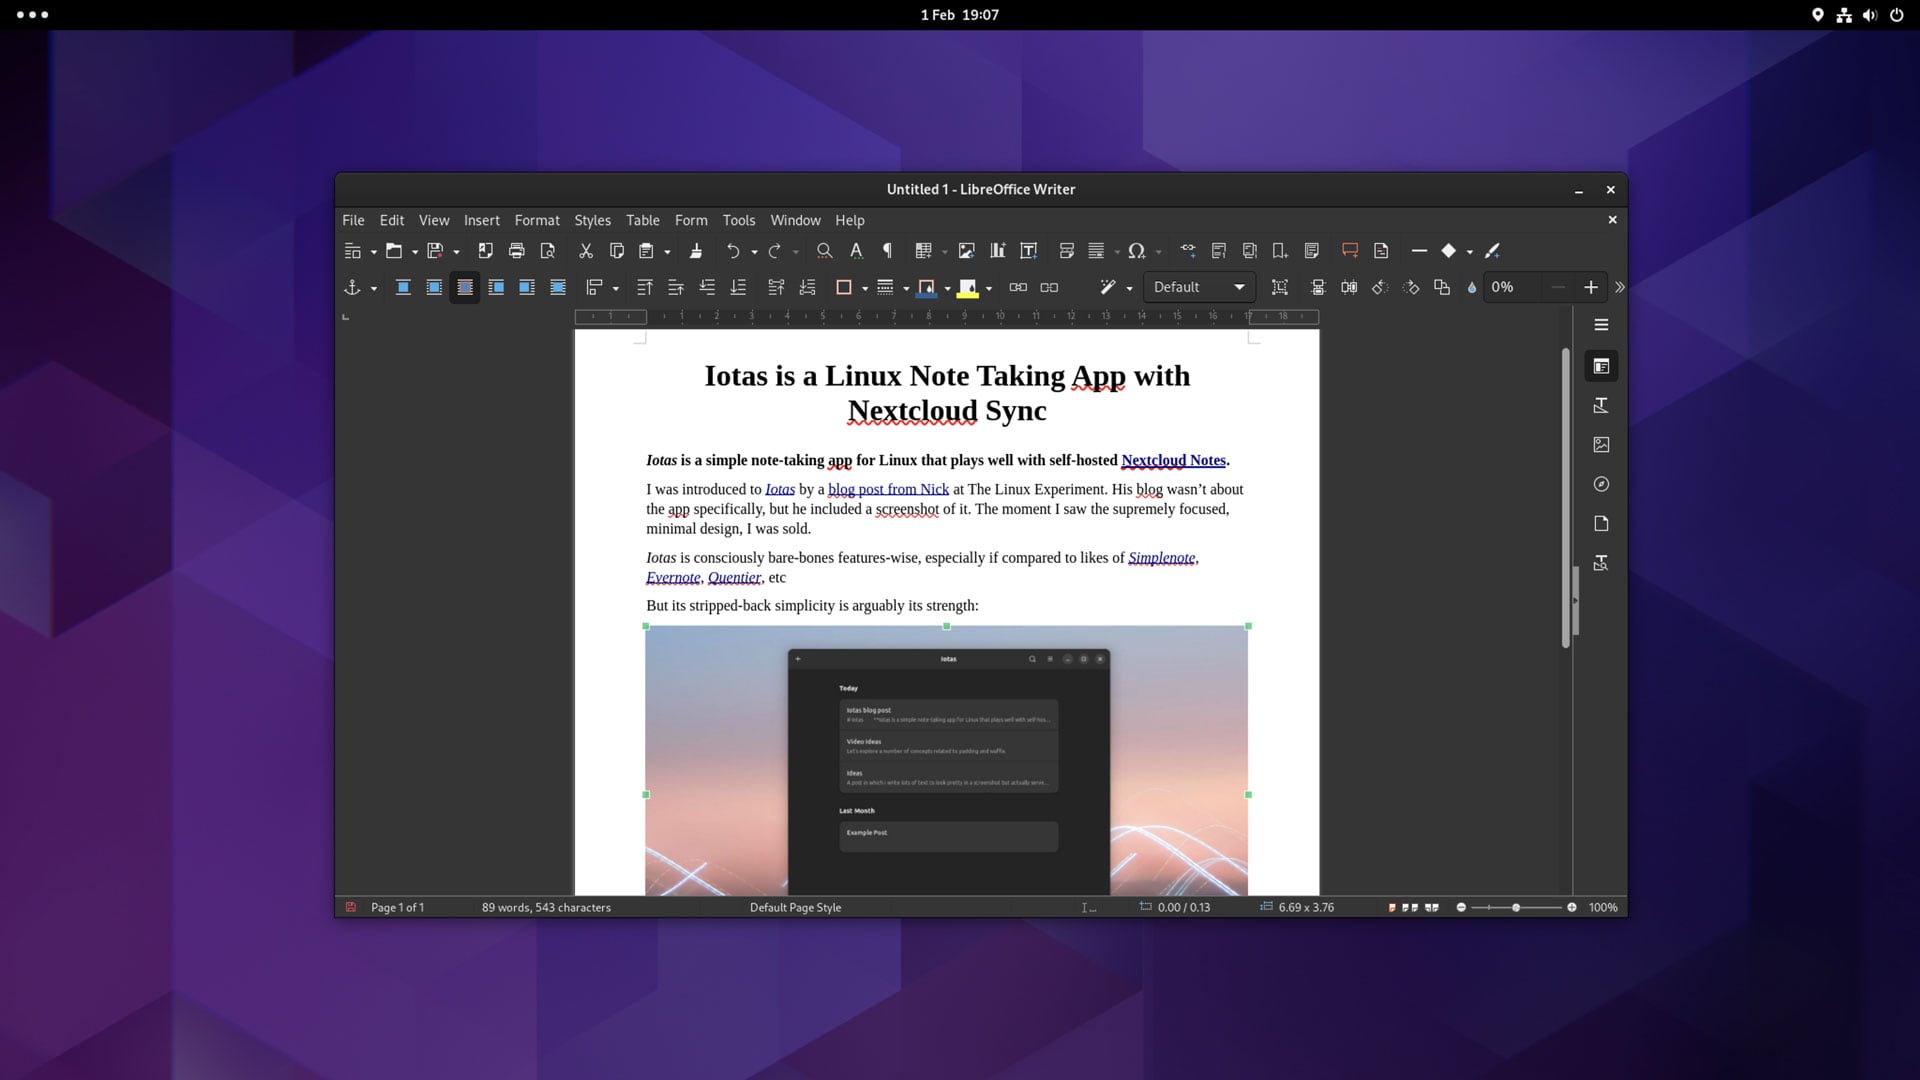This screenshot has height=1080, width=1920.
Task: Click the Cut scissors icon
Action: (x=586, y=251)
